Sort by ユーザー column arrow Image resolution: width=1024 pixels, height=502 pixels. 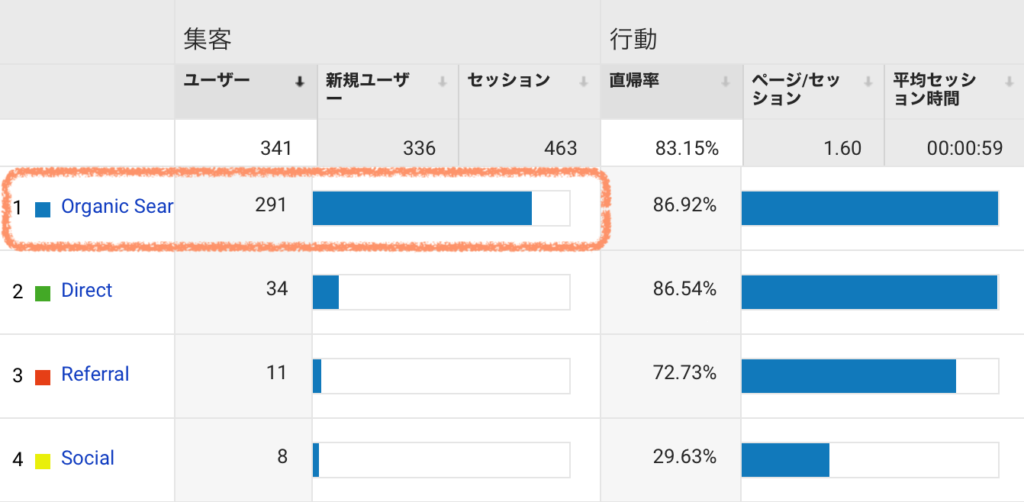coord(300,82)
